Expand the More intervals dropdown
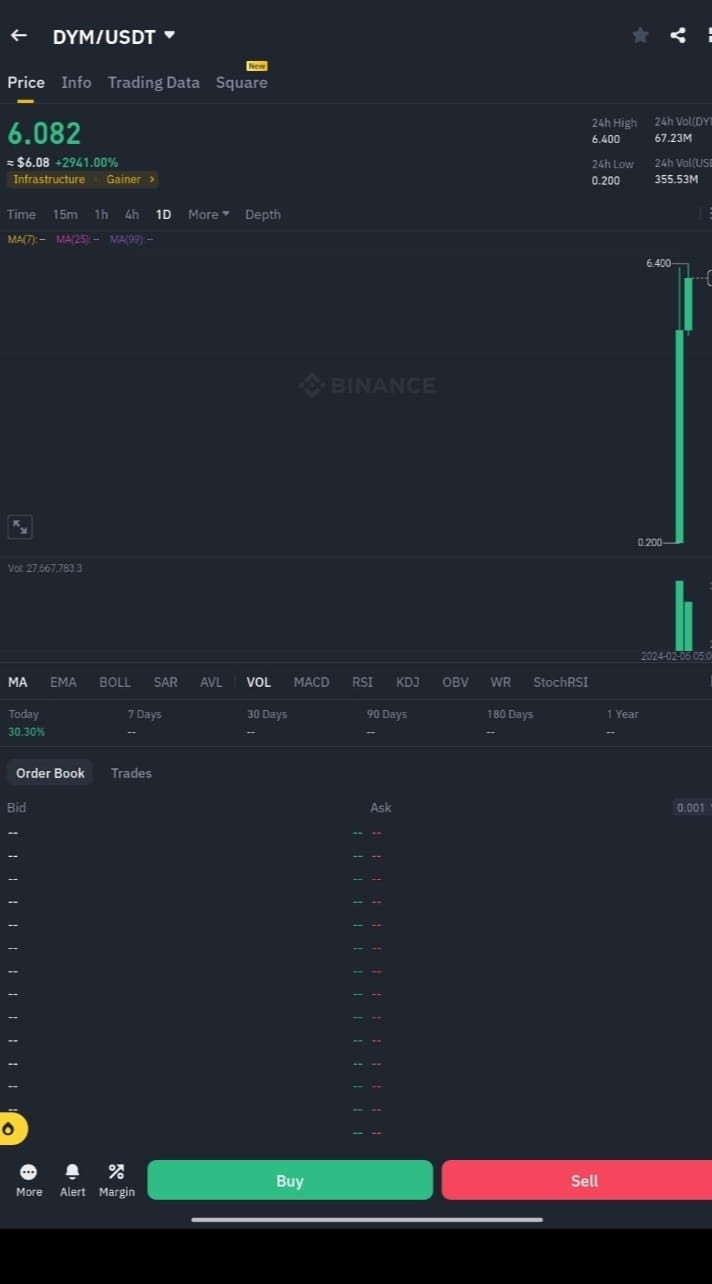Screen dimensions: 712x1284 pos(208,215)
